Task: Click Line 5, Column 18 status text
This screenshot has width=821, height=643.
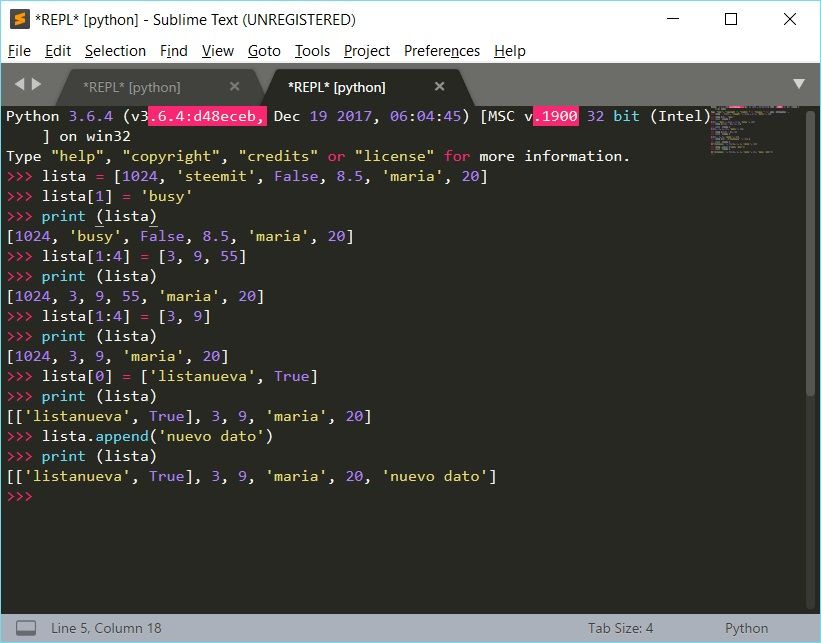Action: 106,628
